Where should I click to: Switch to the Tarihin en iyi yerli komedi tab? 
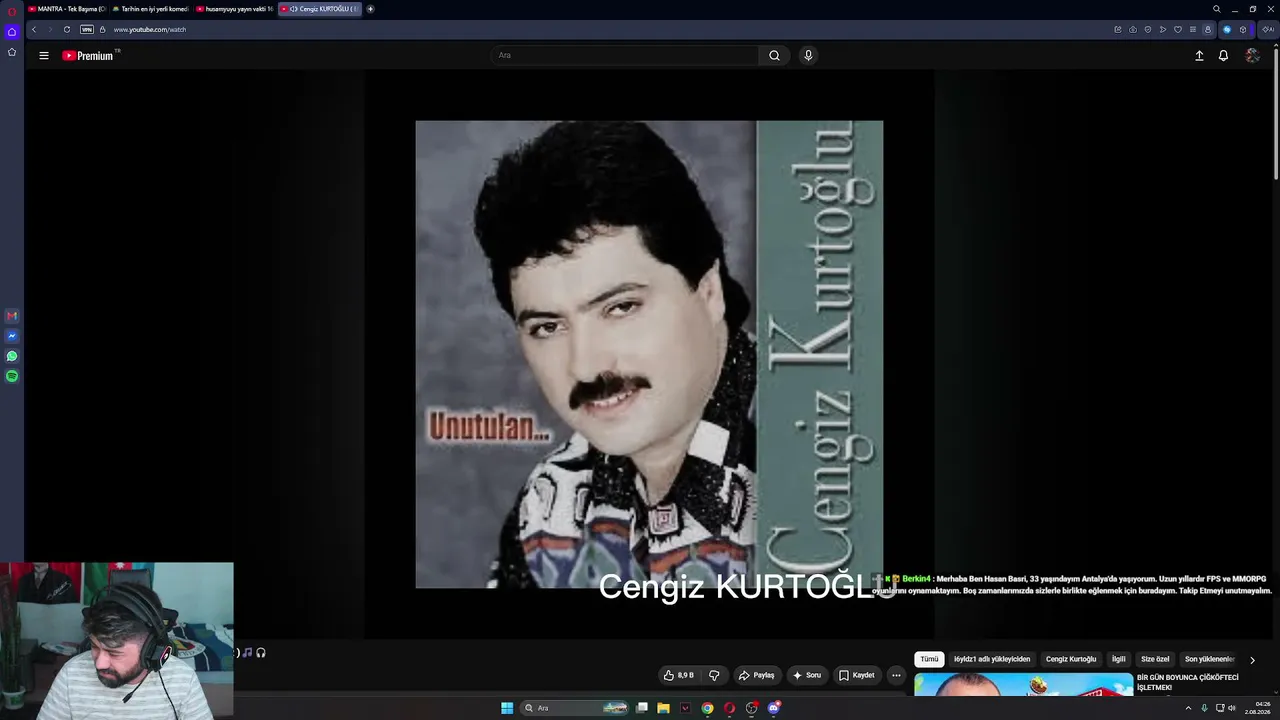[151, 9]
